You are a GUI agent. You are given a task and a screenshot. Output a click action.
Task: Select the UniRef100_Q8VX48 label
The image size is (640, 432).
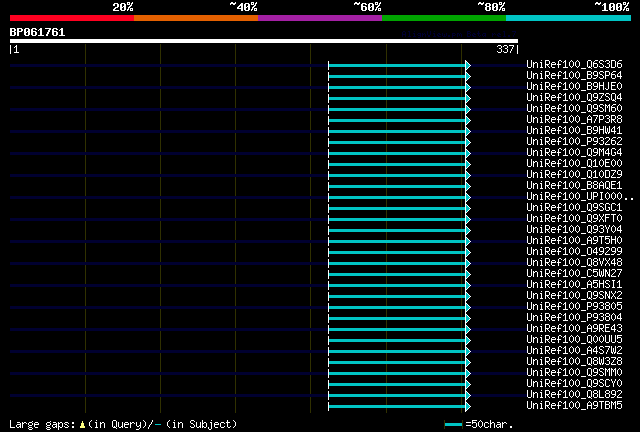coord(574,263)
